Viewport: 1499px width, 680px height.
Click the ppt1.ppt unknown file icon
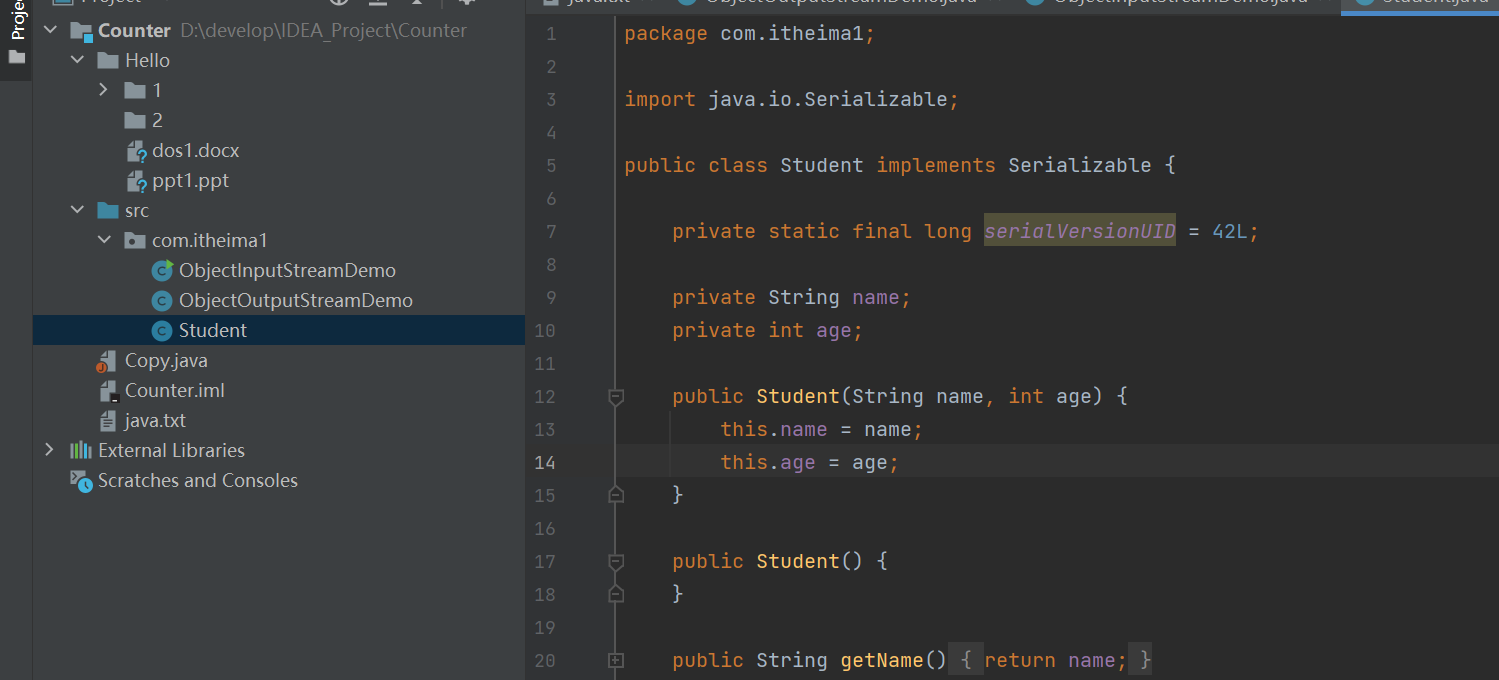tap(136, 181)
